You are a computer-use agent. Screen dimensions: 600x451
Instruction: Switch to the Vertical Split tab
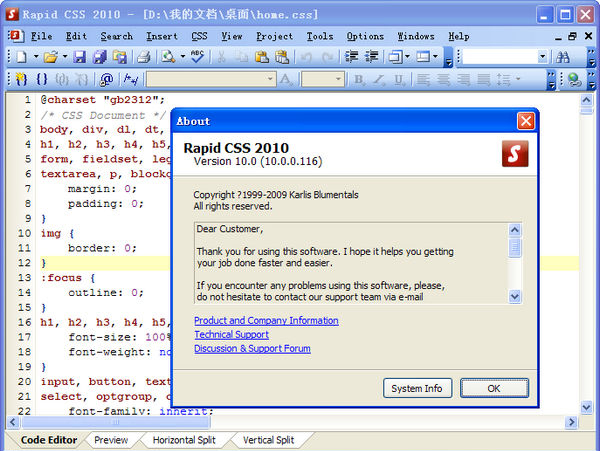click(x=269, y=440)
